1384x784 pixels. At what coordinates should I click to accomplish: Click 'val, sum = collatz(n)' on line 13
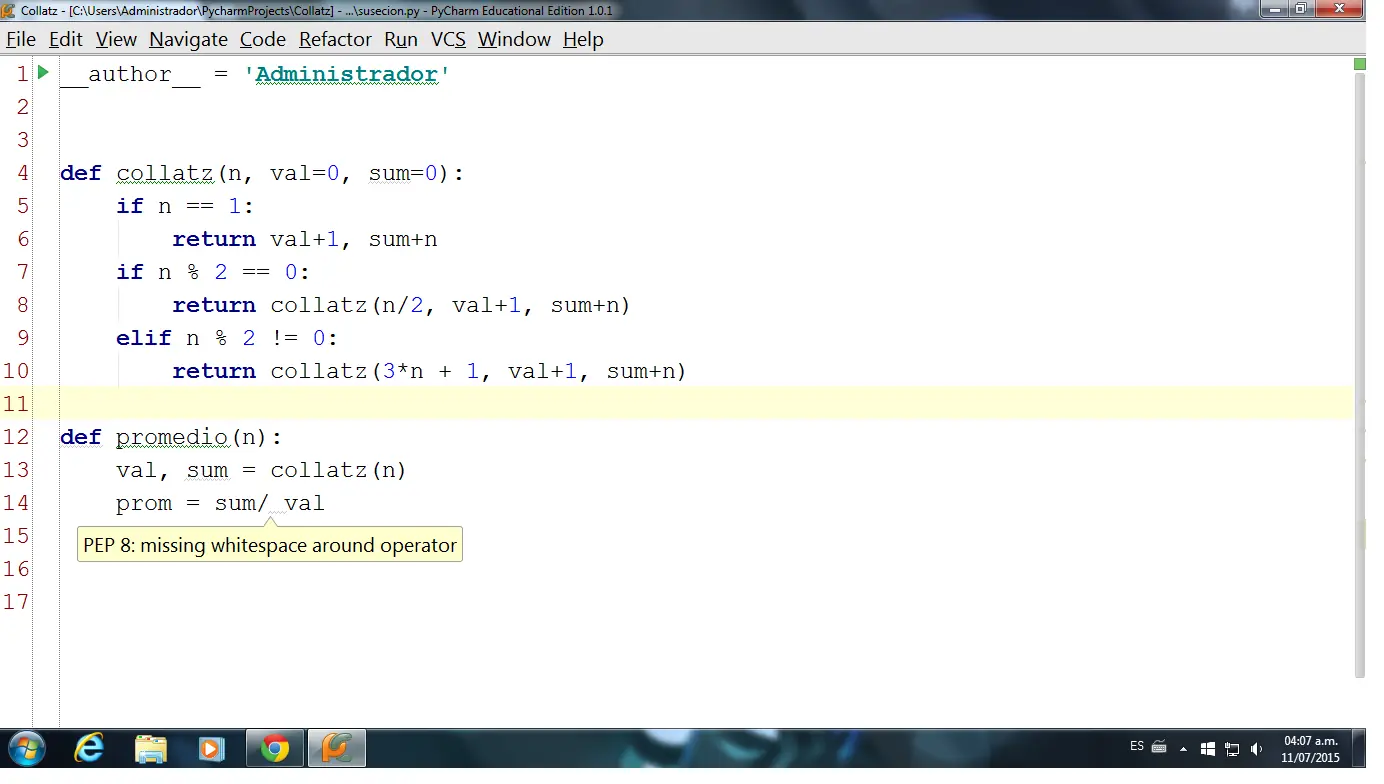[x=261, y=470]
